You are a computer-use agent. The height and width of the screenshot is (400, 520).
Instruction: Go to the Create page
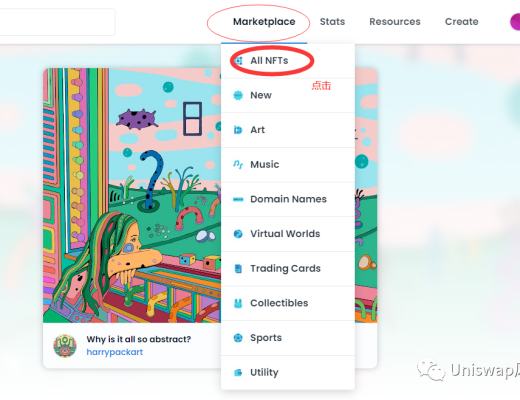[x=462, y=22]
